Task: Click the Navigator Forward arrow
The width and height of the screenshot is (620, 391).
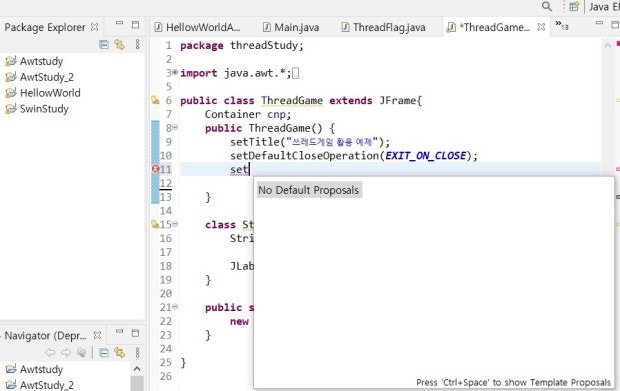Action: point(66,352)
